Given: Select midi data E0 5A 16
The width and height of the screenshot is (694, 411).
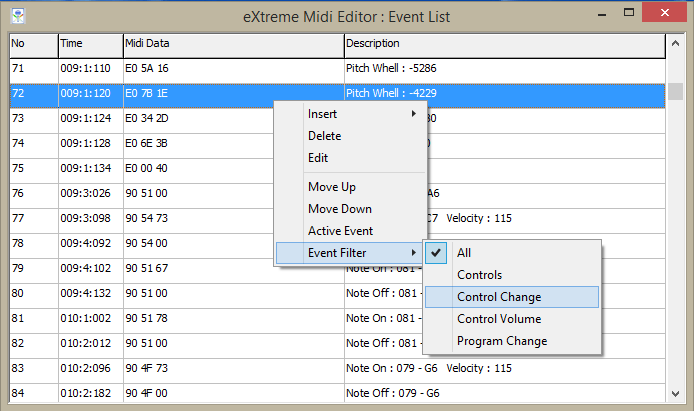Looking at the screenshot, I should [x=147, y=69].
